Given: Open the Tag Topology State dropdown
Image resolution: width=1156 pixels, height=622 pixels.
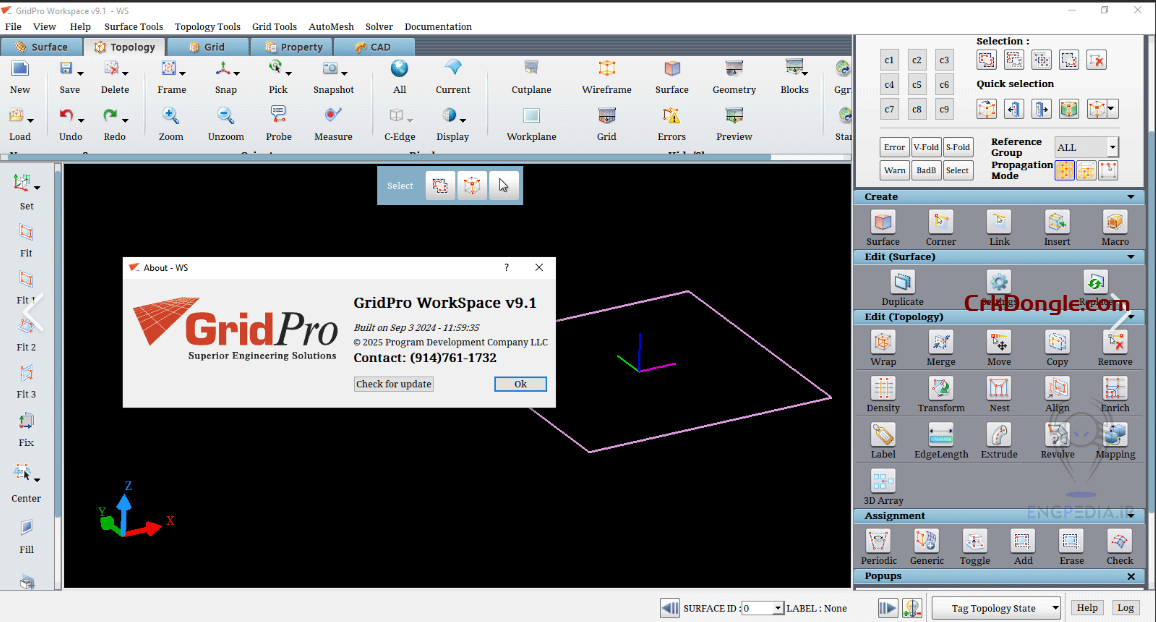Looking at the screenshot, I should 996,607.
